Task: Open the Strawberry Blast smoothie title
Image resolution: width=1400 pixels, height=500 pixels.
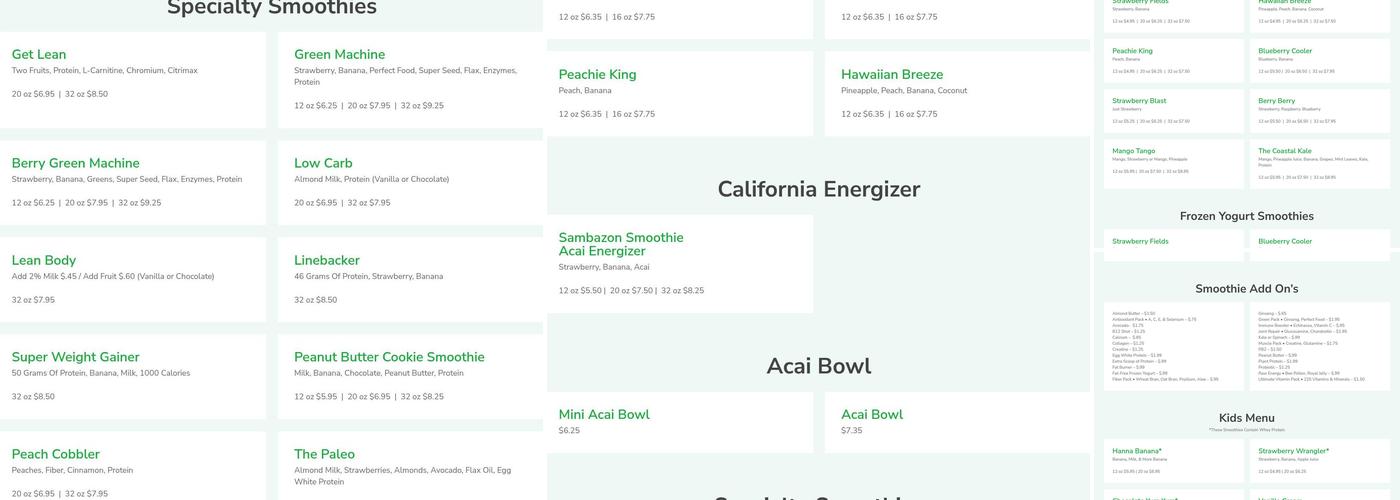Action: click(1139, 101)
